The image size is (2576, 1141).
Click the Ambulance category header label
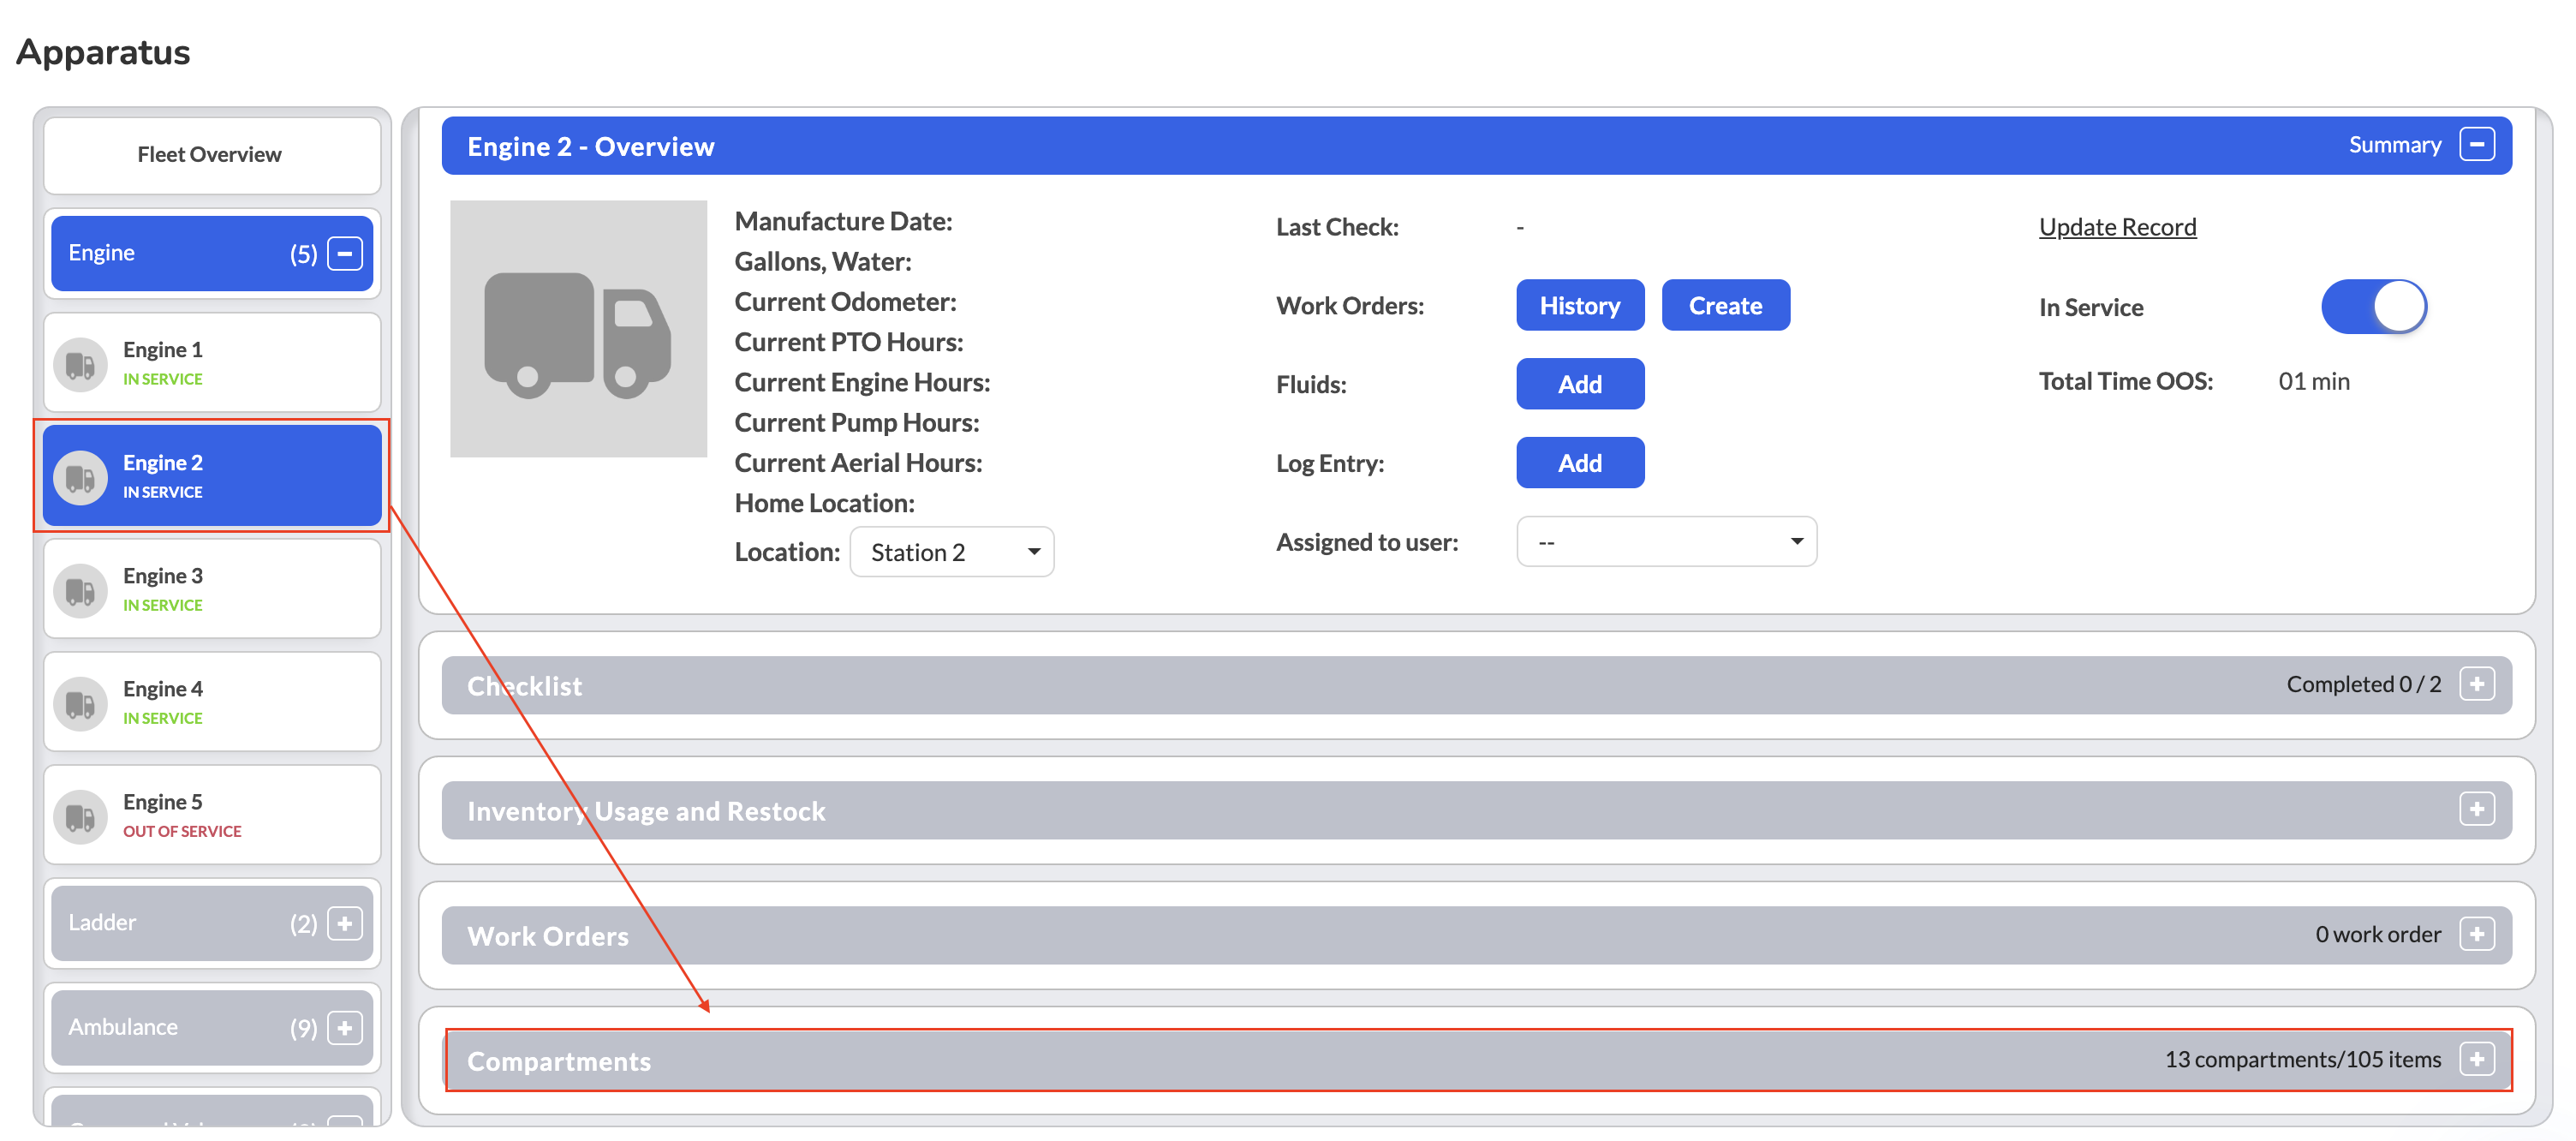pyautogui.click(x=123, y=1027)
